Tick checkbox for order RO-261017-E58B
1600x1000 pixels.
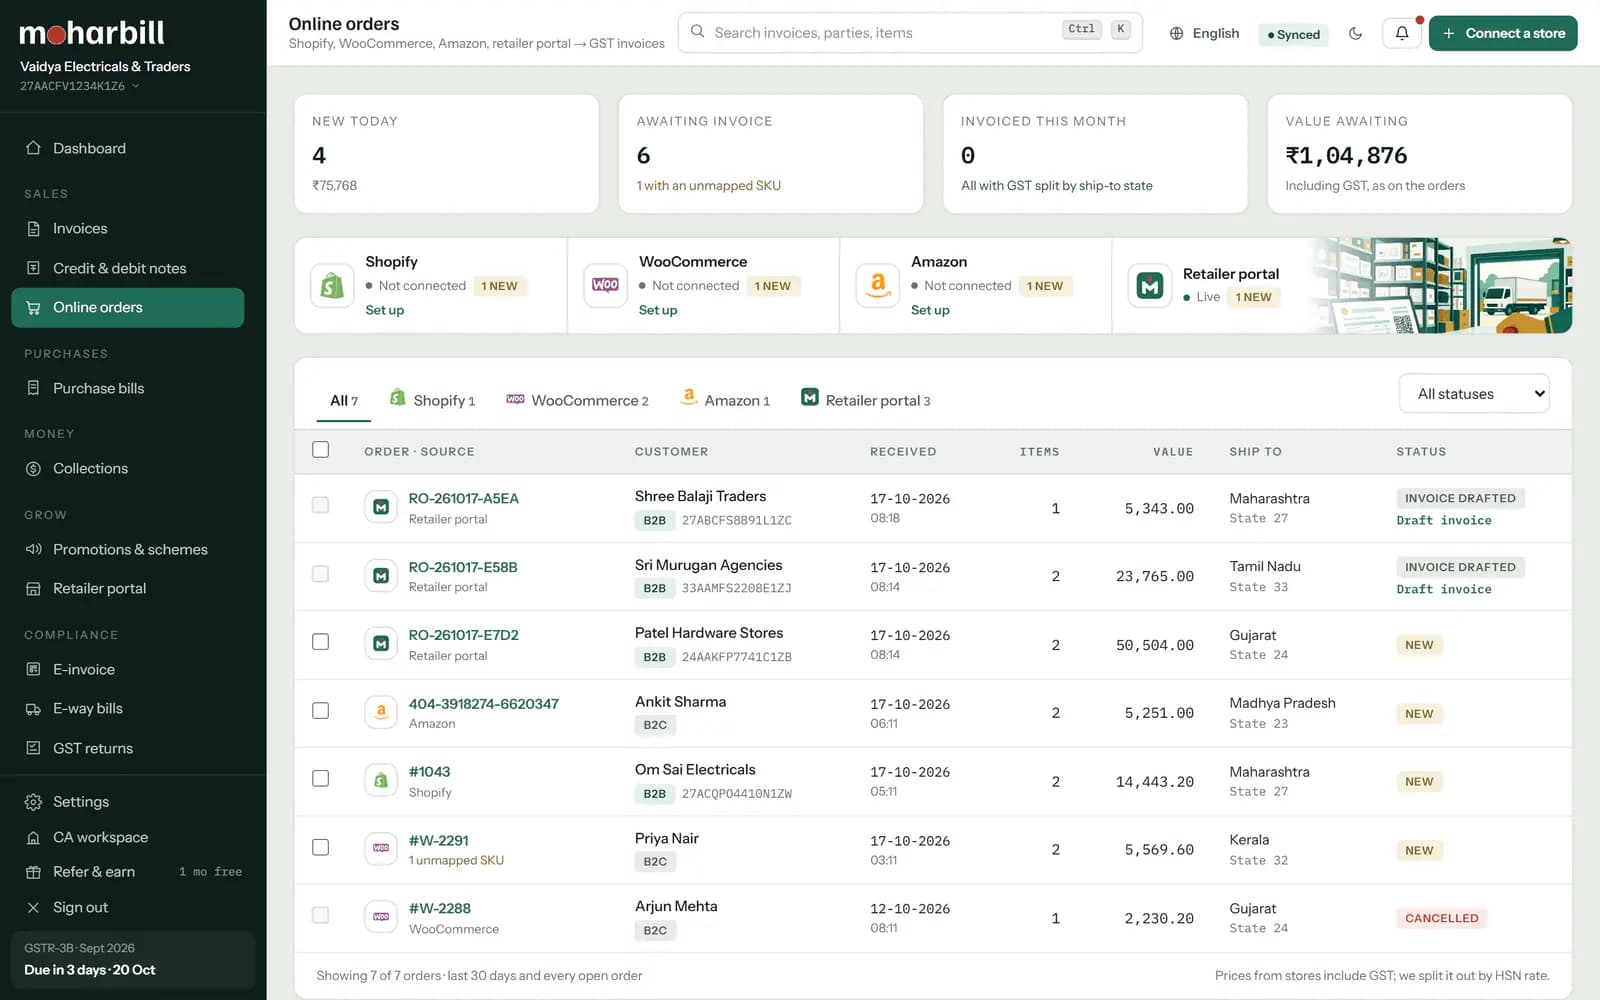[x=320, y=574]
